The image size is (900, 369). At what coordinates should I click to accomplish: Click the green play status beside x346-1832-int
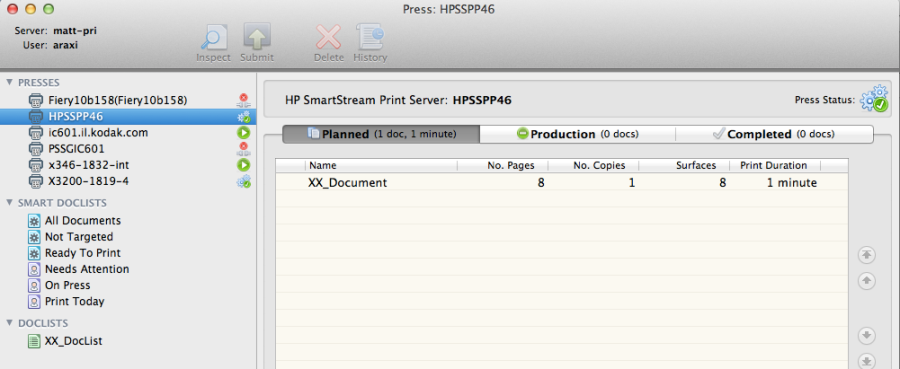(x=244, y=165)
